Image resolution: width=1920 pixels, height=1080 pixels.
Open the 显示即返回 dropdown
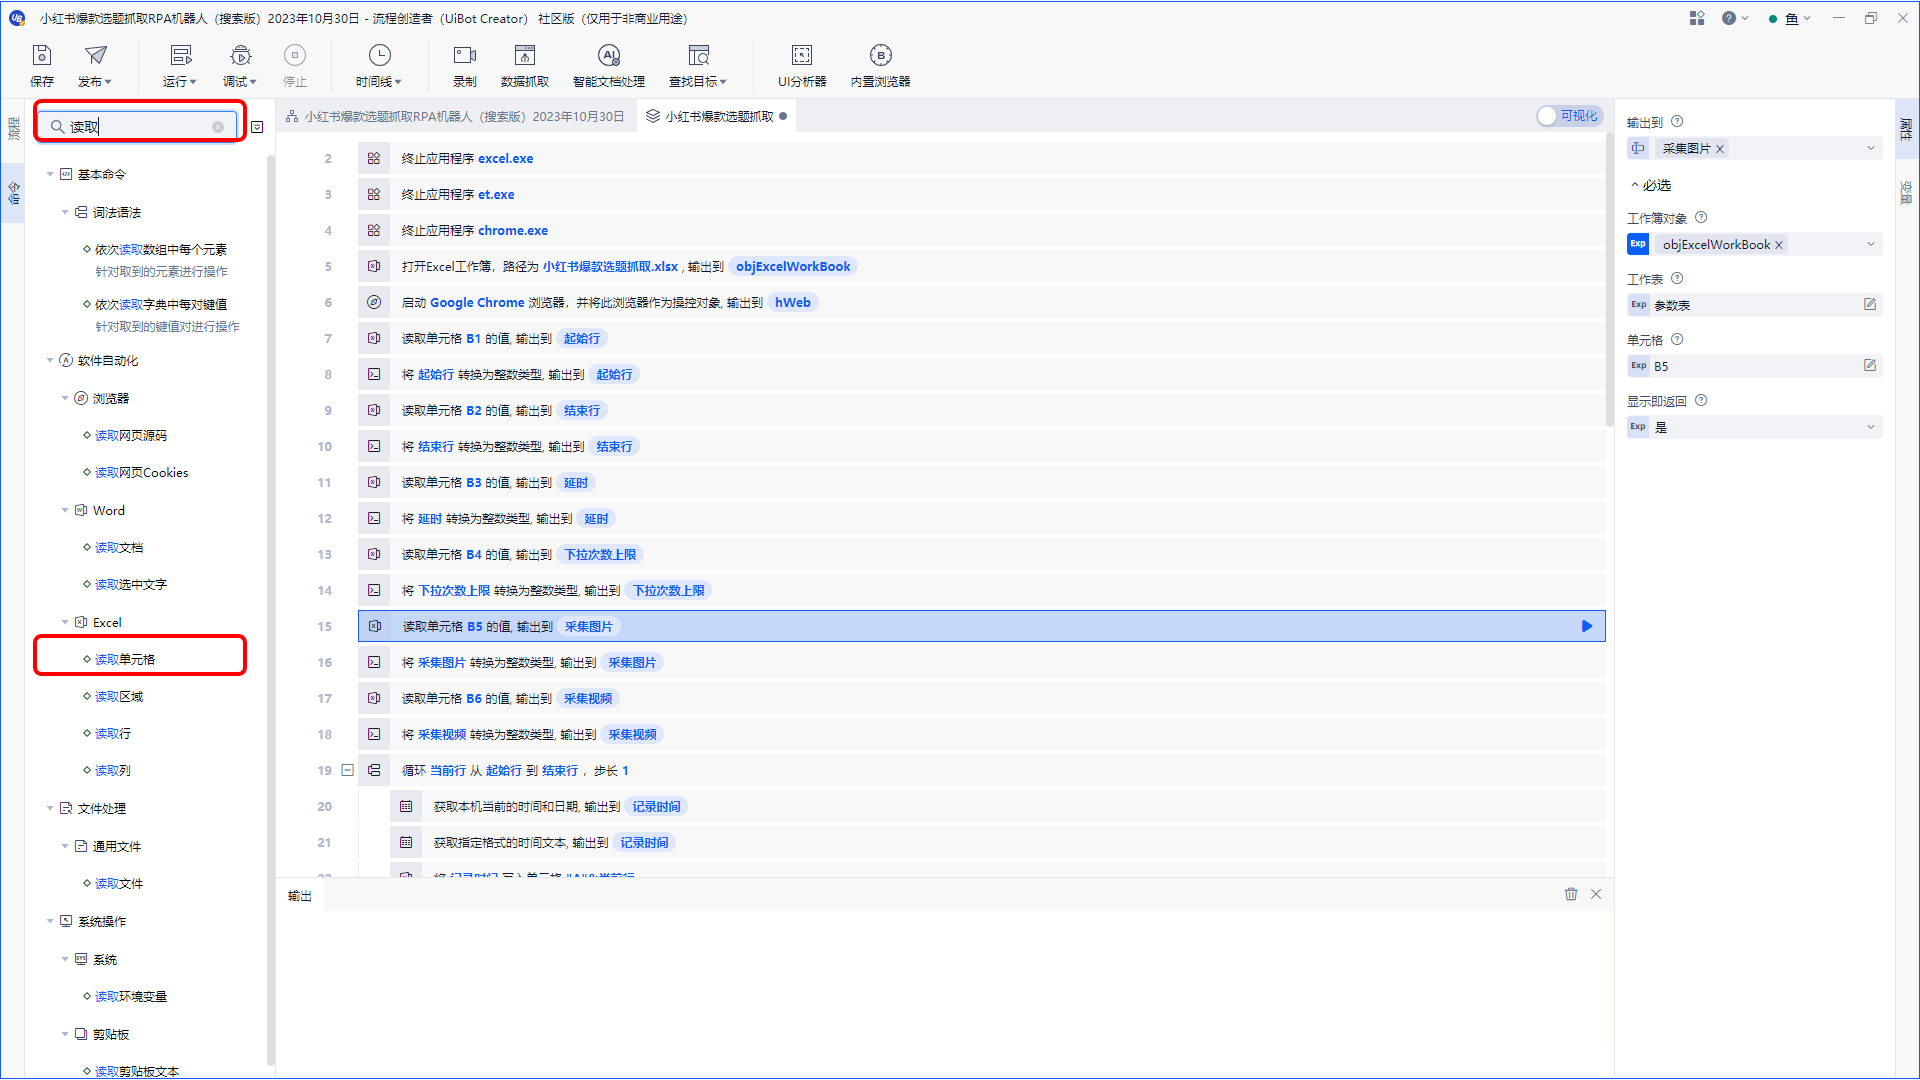click(x=1870, y=427)
